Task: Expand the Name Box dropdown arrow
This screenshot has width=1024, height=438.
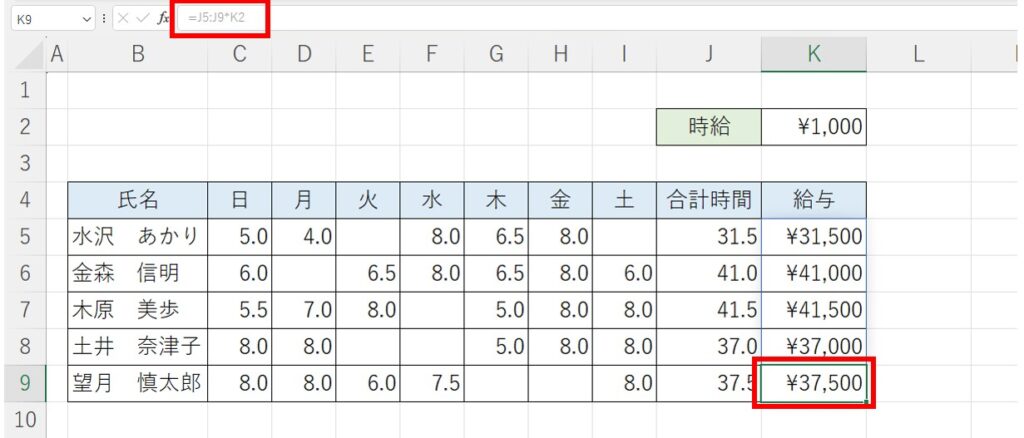Action: click(89, 20)
